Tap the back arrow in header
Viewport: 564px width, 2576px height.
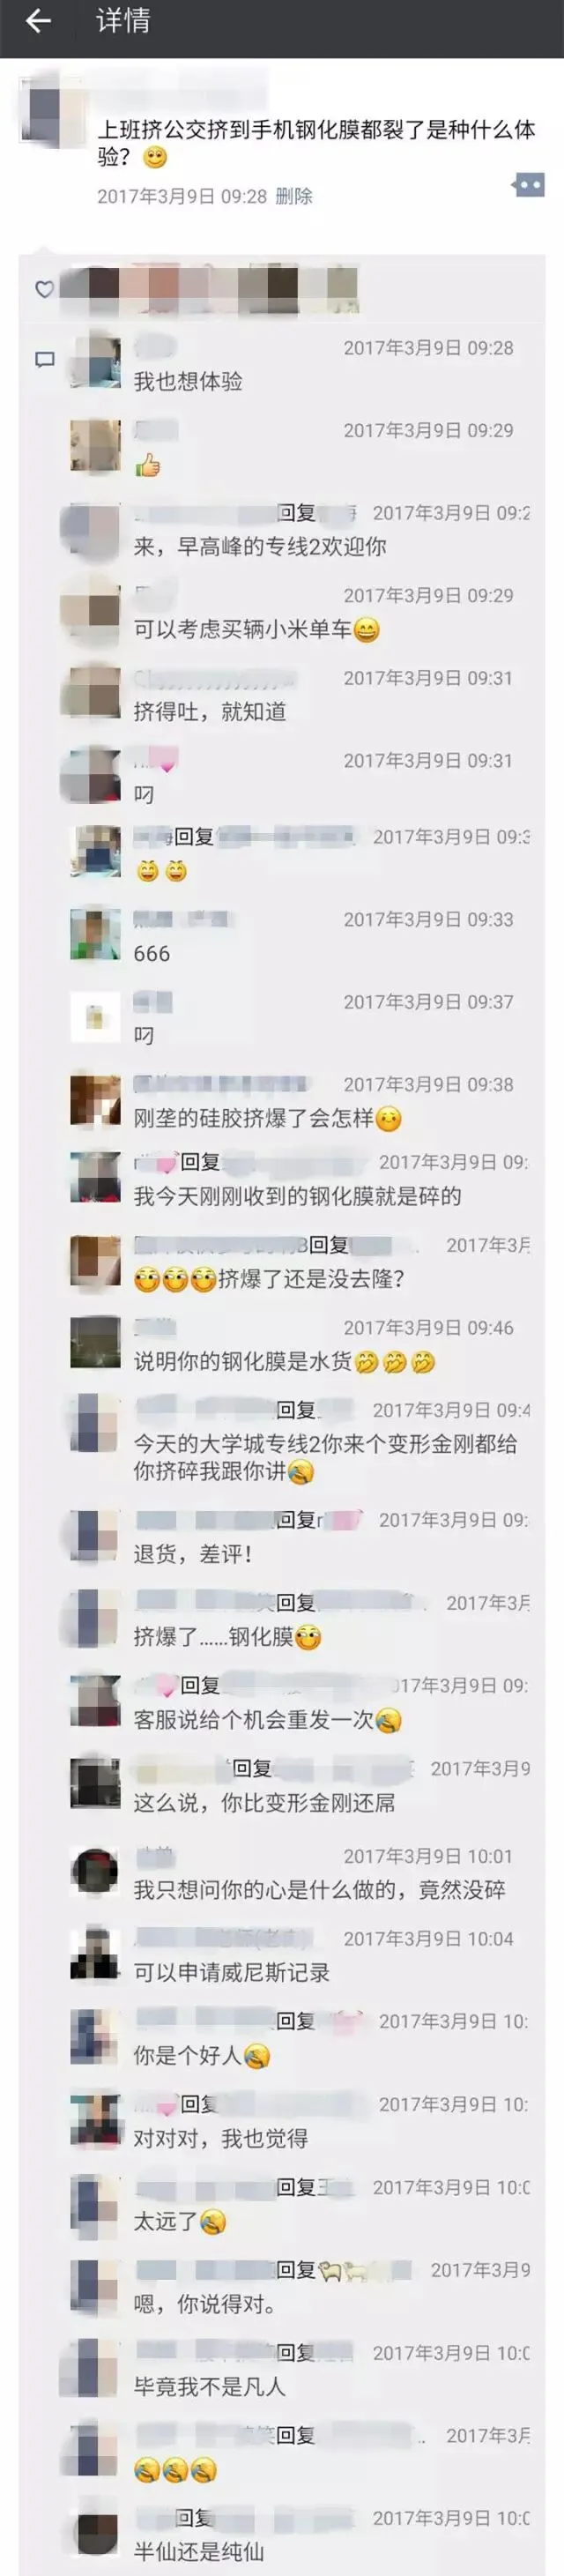tap(38, 21)
